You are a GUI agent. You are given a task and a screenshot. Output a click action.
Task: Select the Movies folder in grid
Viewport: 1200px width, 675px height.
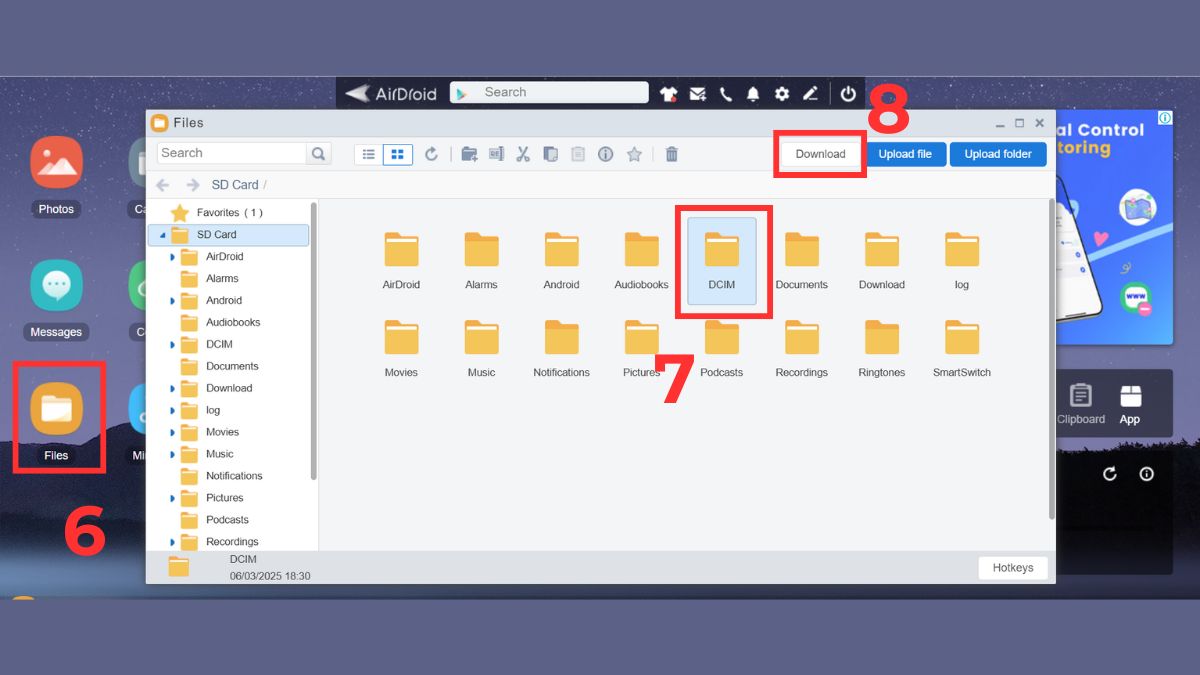click(401, 348)
